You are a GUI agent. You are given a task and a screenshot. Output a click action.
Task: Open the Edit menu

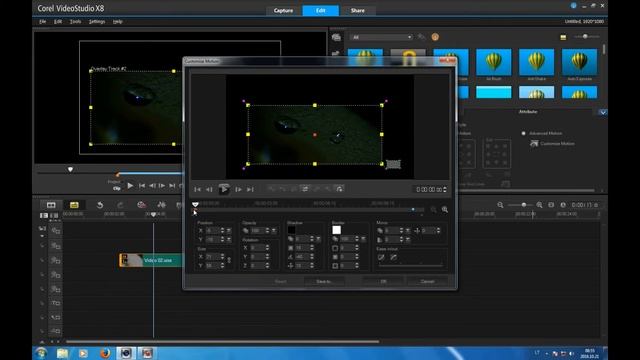point(58,22)
